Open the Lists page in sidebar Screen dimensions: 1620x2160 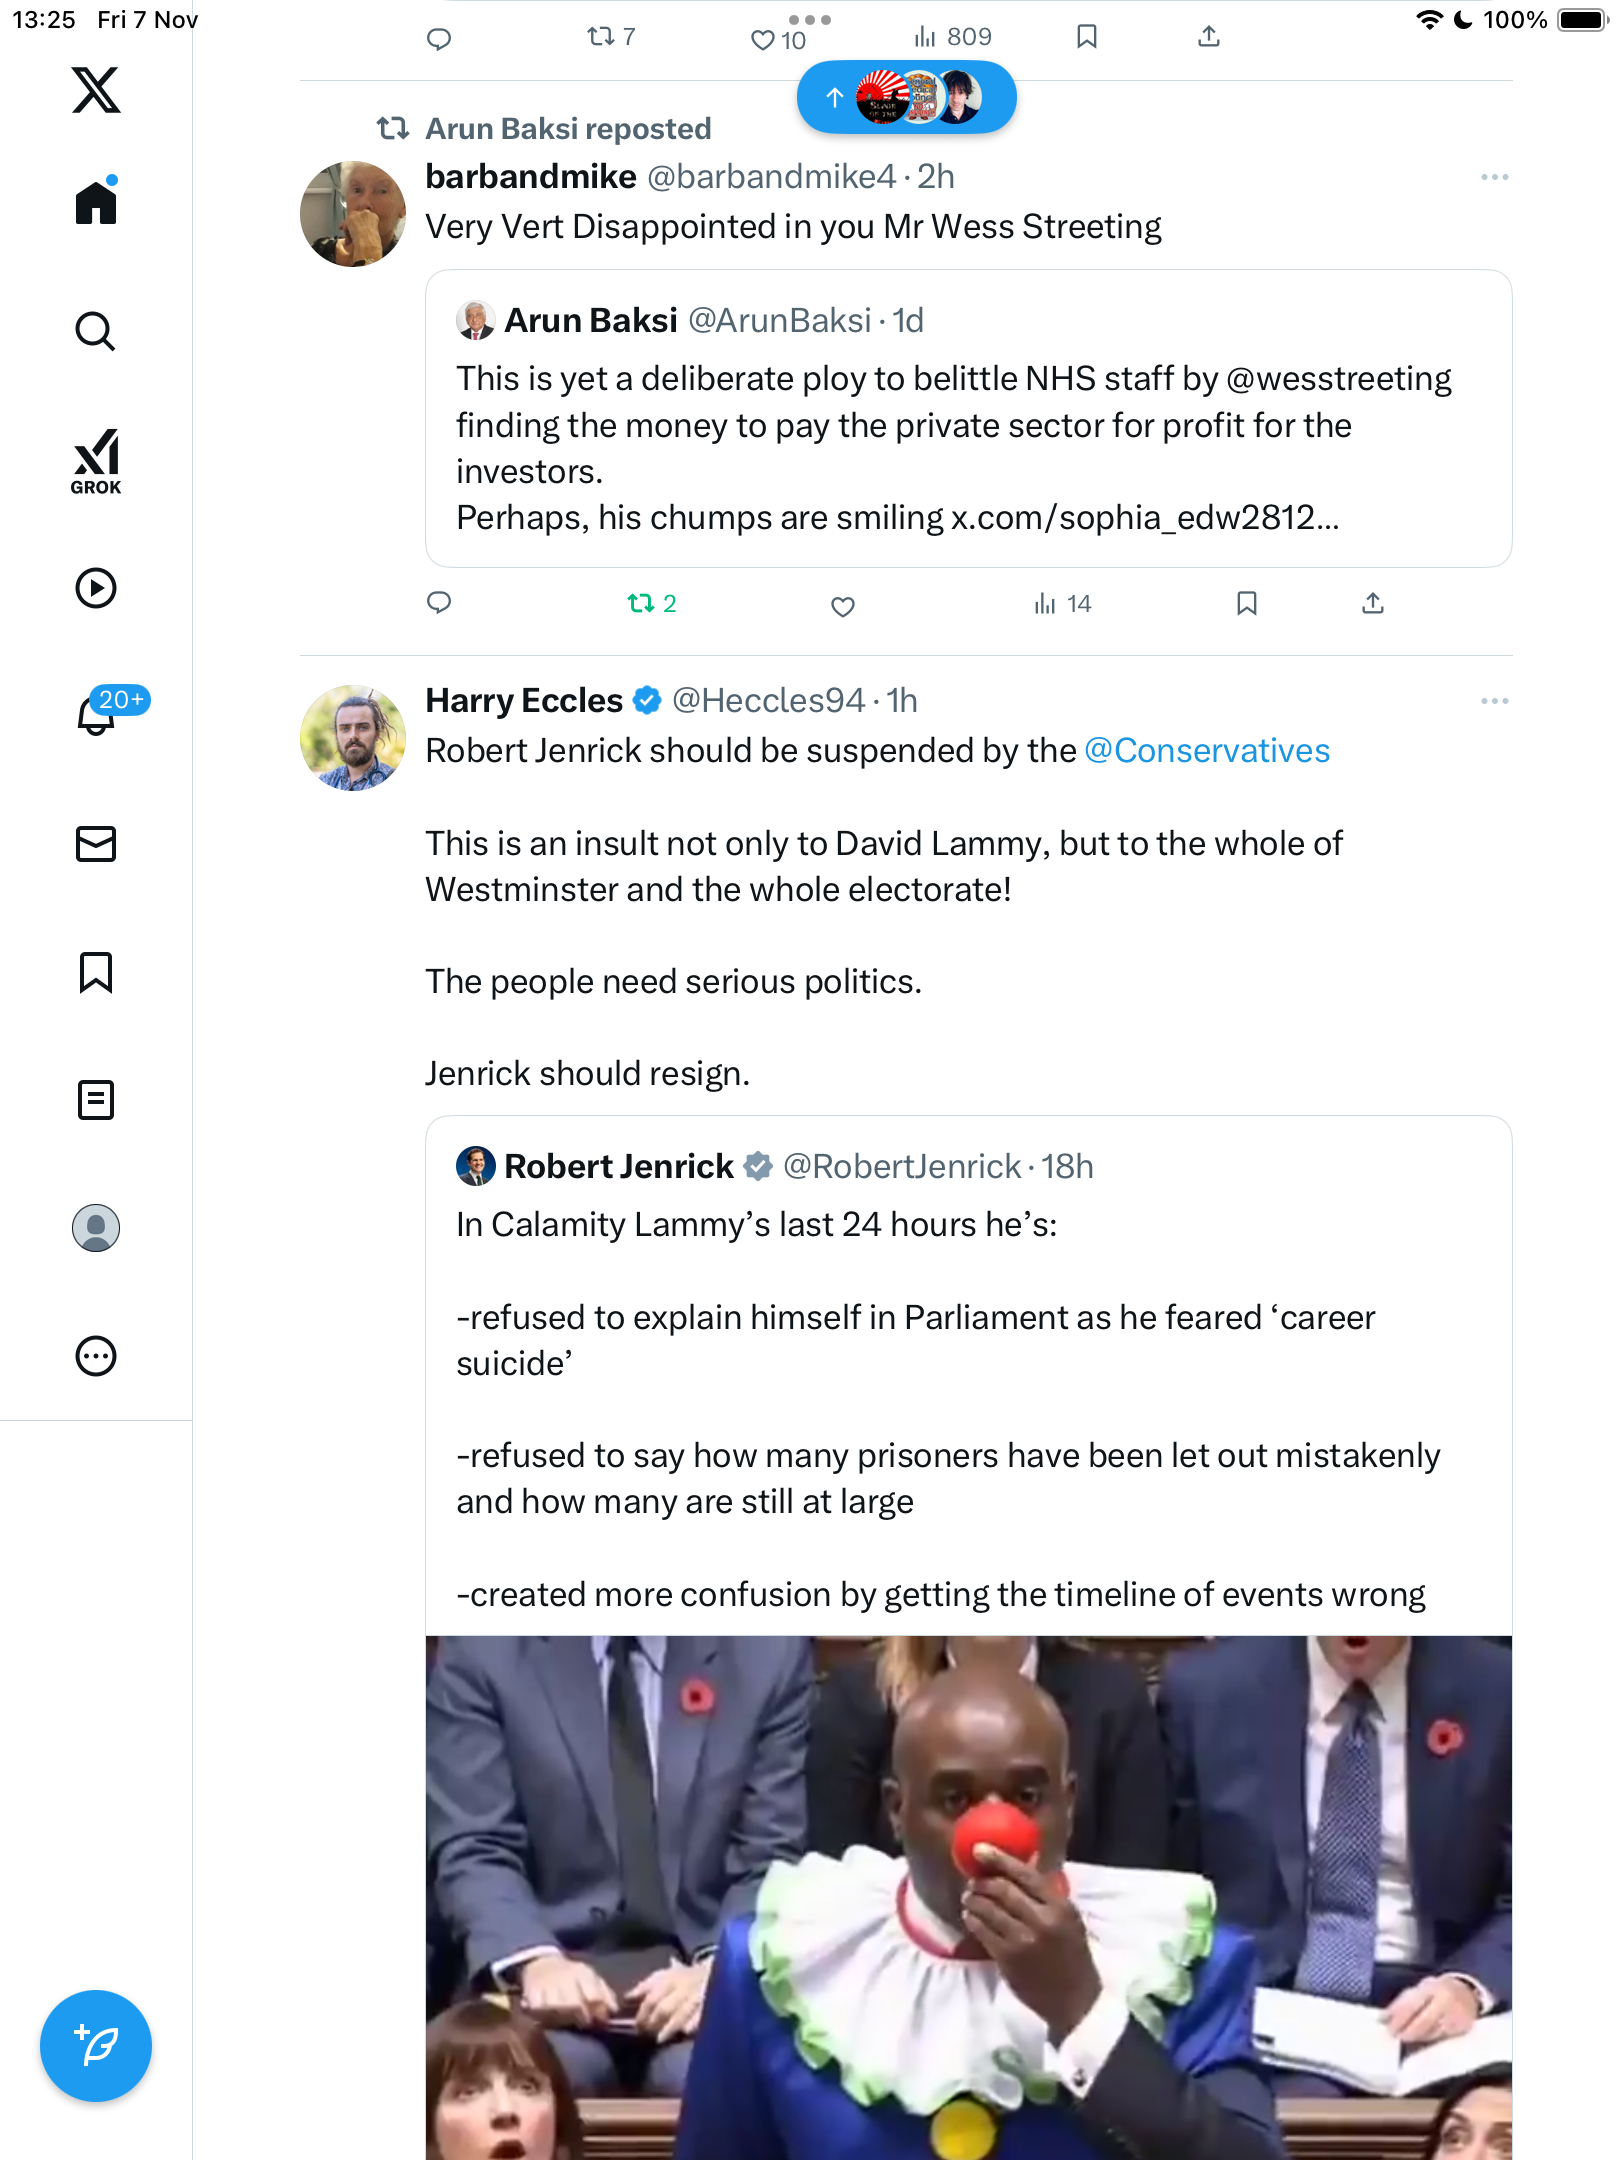[x=96, y=1100]
